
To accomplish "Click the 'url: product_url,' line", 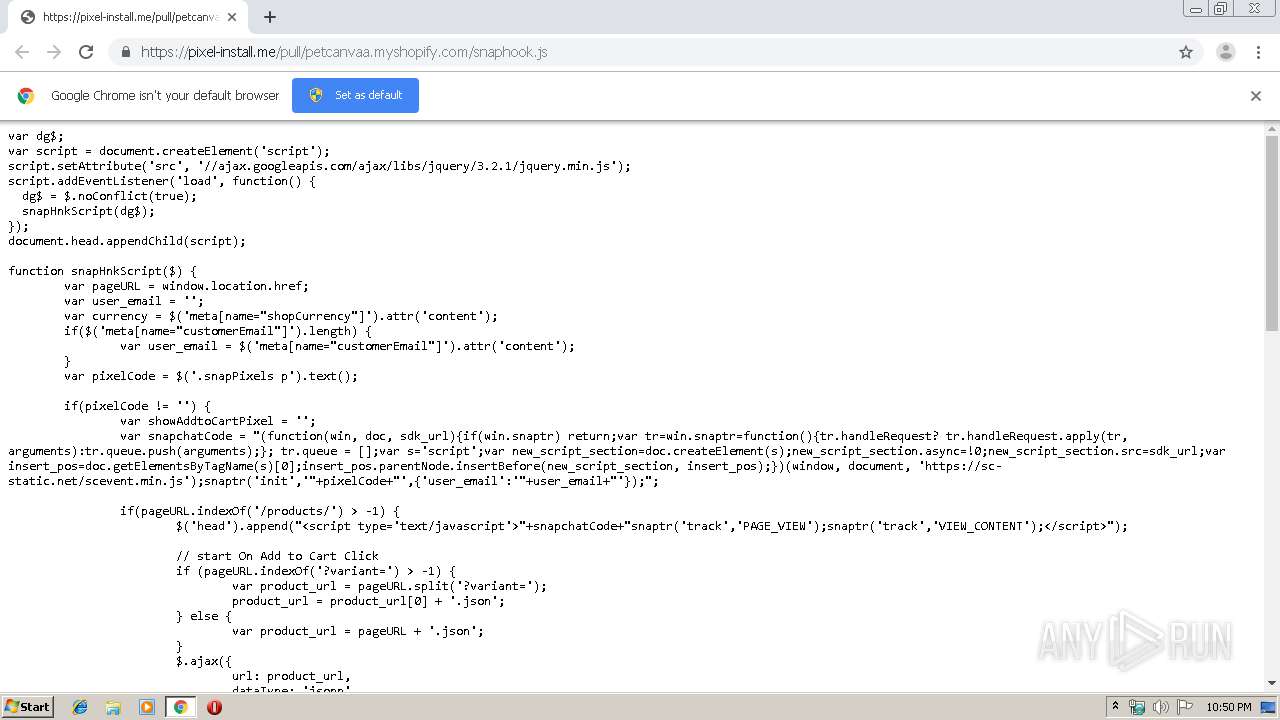I will tap(291, 676).
